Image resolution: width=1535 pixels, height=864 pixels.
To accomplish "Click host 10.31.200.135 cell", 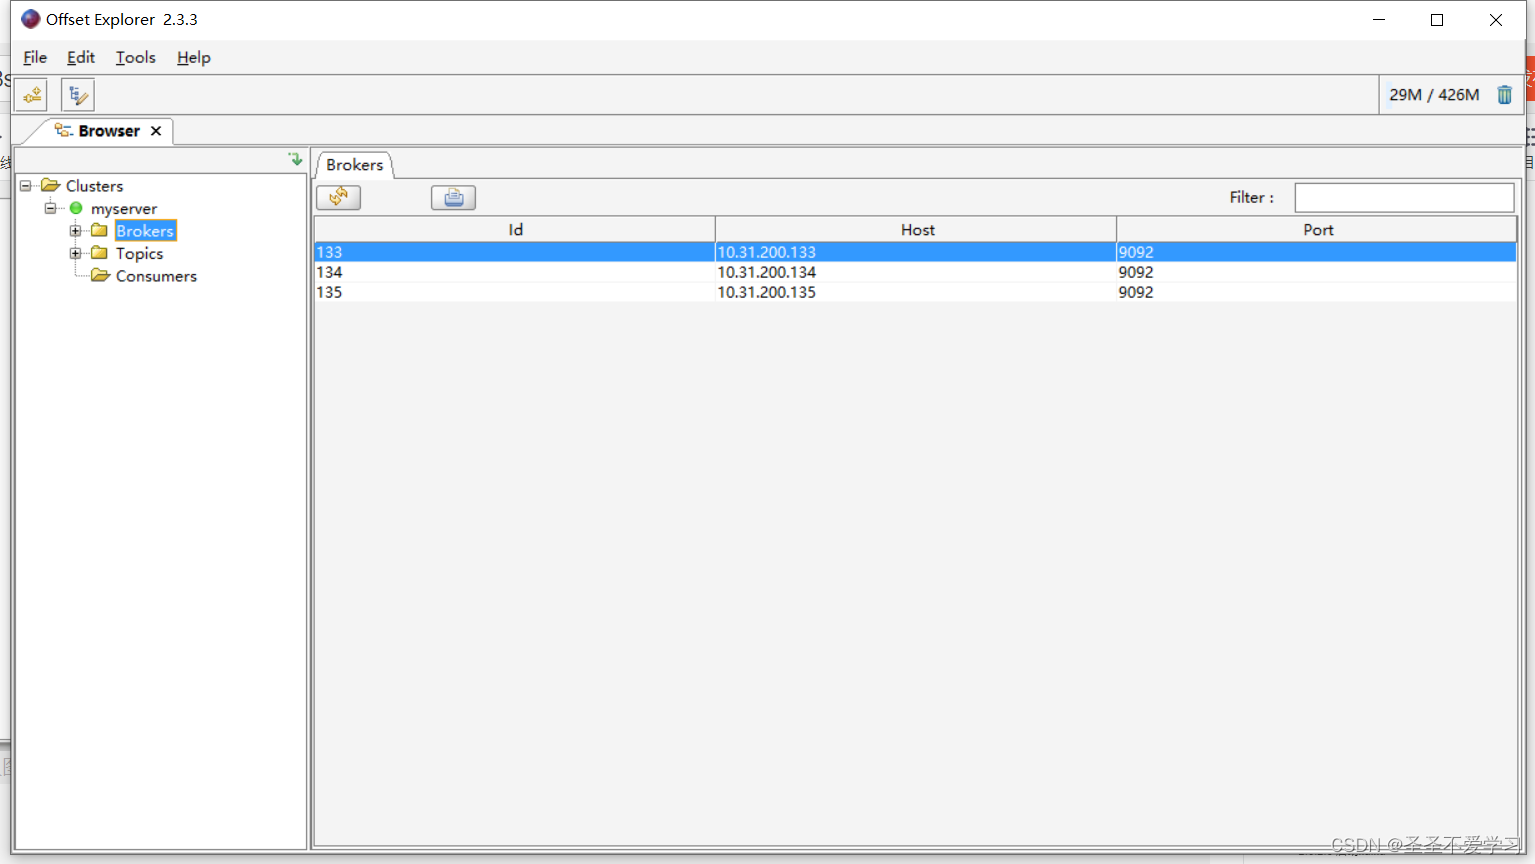I will 916,292.
